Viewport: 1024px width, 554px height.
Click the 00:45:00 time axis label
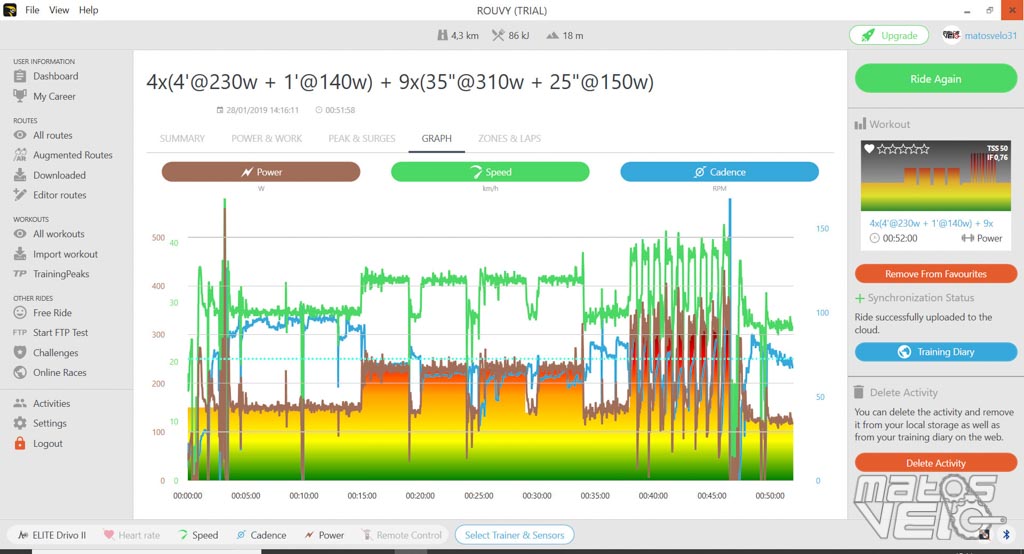tap(712, 496)
